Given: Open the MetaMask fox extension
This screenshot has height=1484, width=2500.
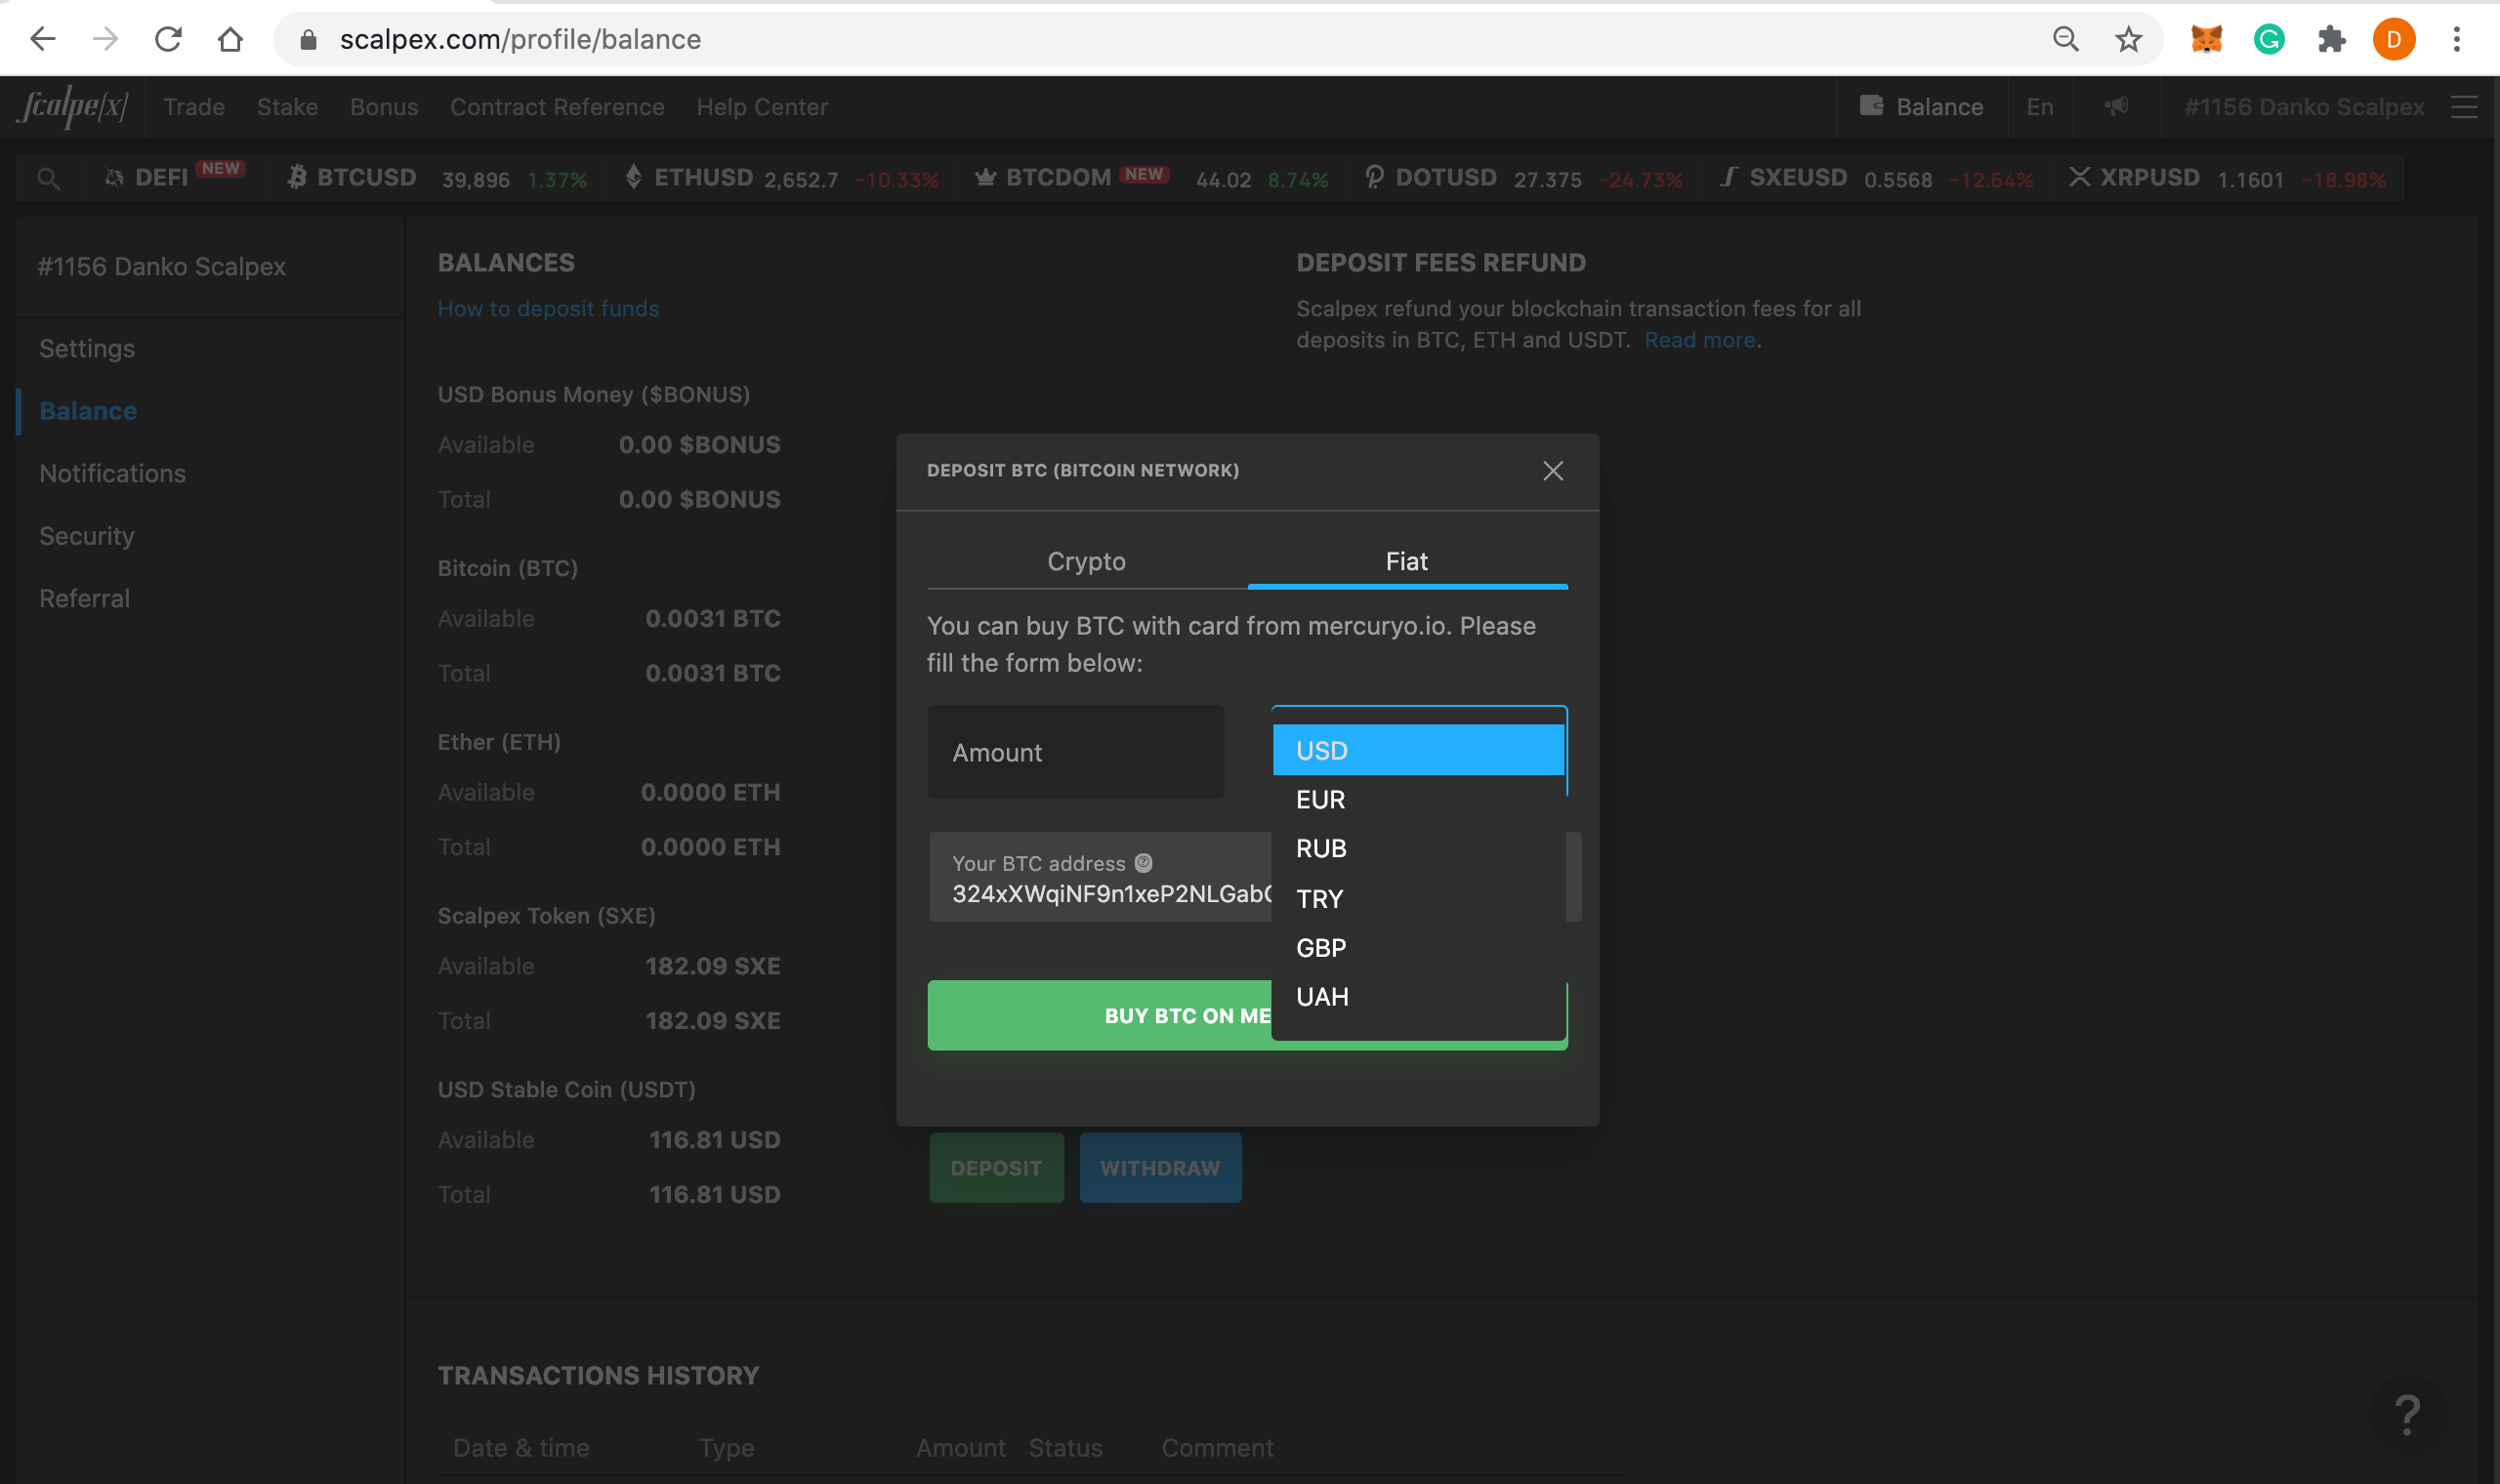Looking at the screenshot, I should 2207,39.
